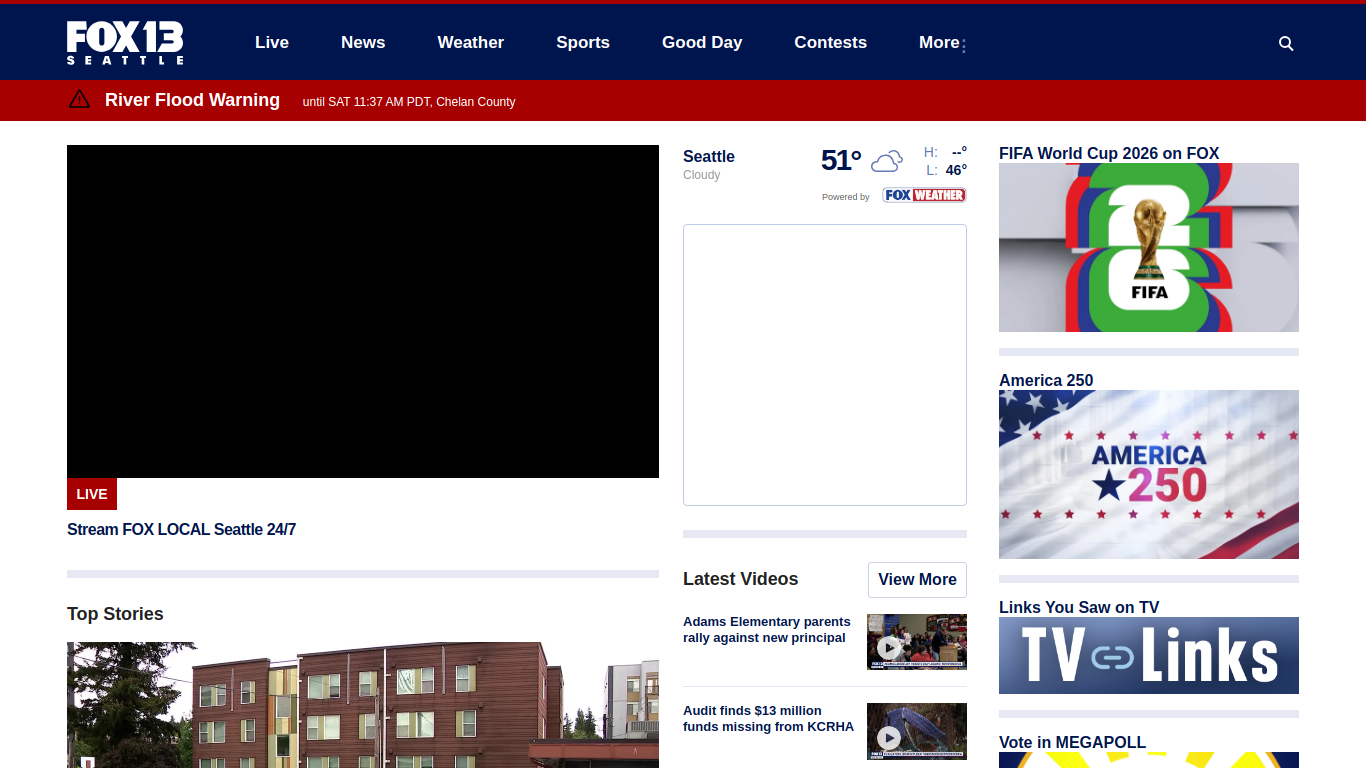
Task: Click the Latest Videos heading
Action: [741, 579]
